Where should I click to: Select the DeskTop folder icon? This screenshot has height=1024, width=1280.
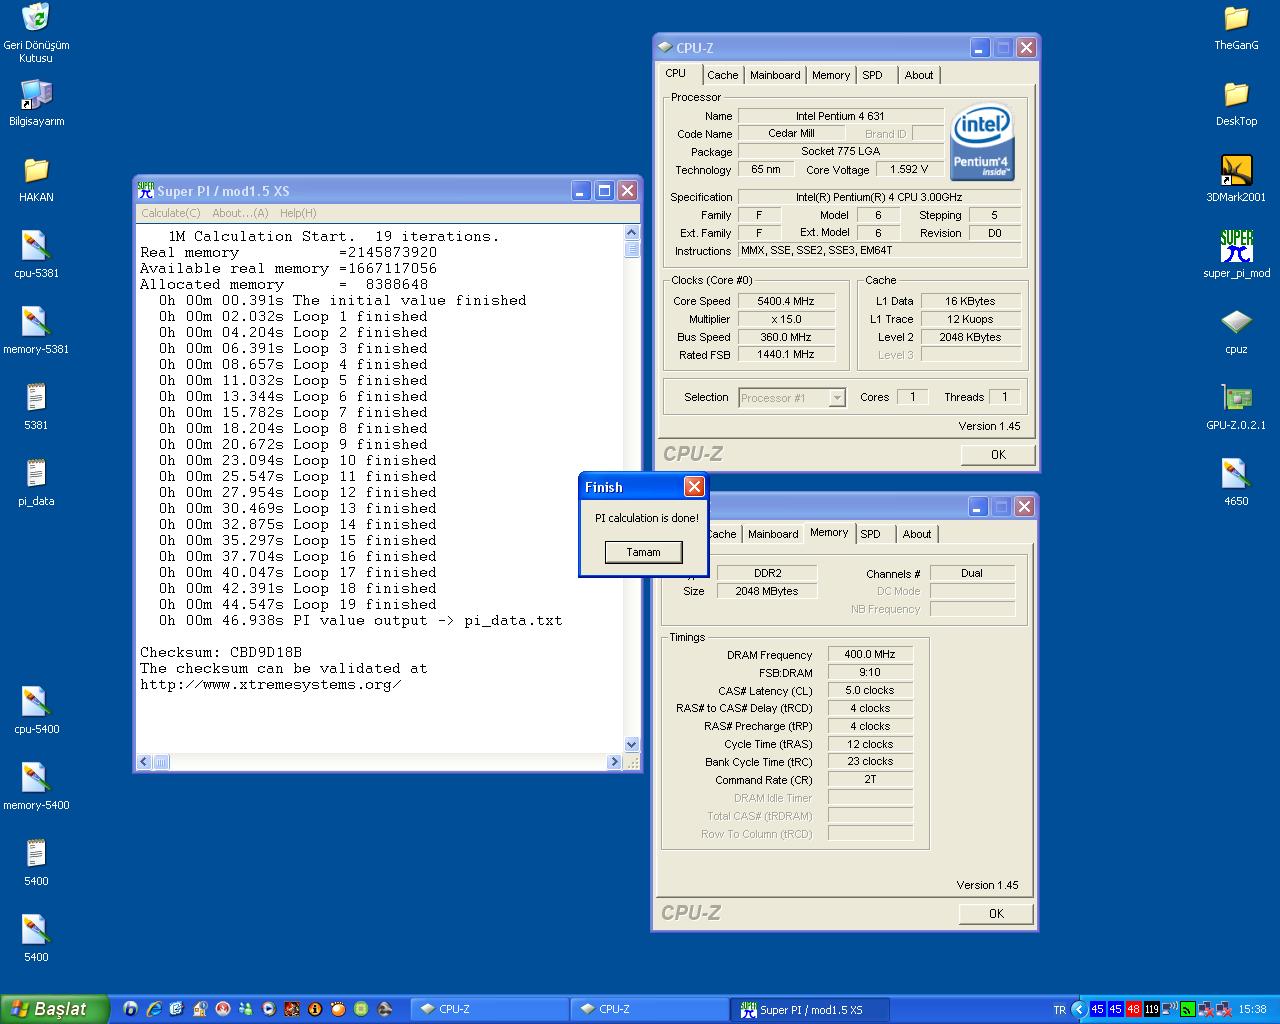(1236, 94)
